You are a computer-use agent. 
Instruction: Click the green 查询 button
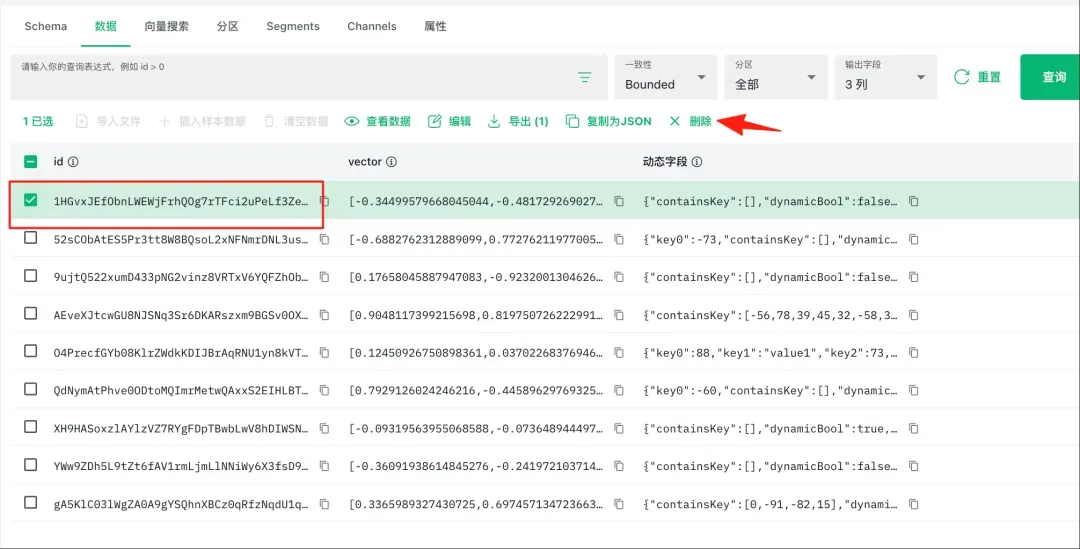click(x=1053, y=77)
